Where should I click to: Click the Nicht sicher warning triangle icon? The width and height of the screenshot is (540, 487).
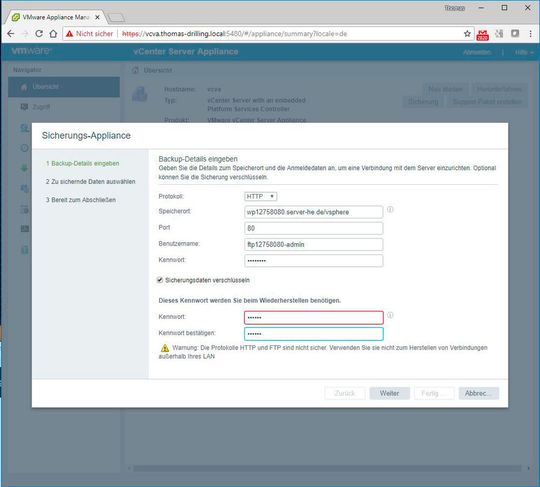[x=70, y=34]
